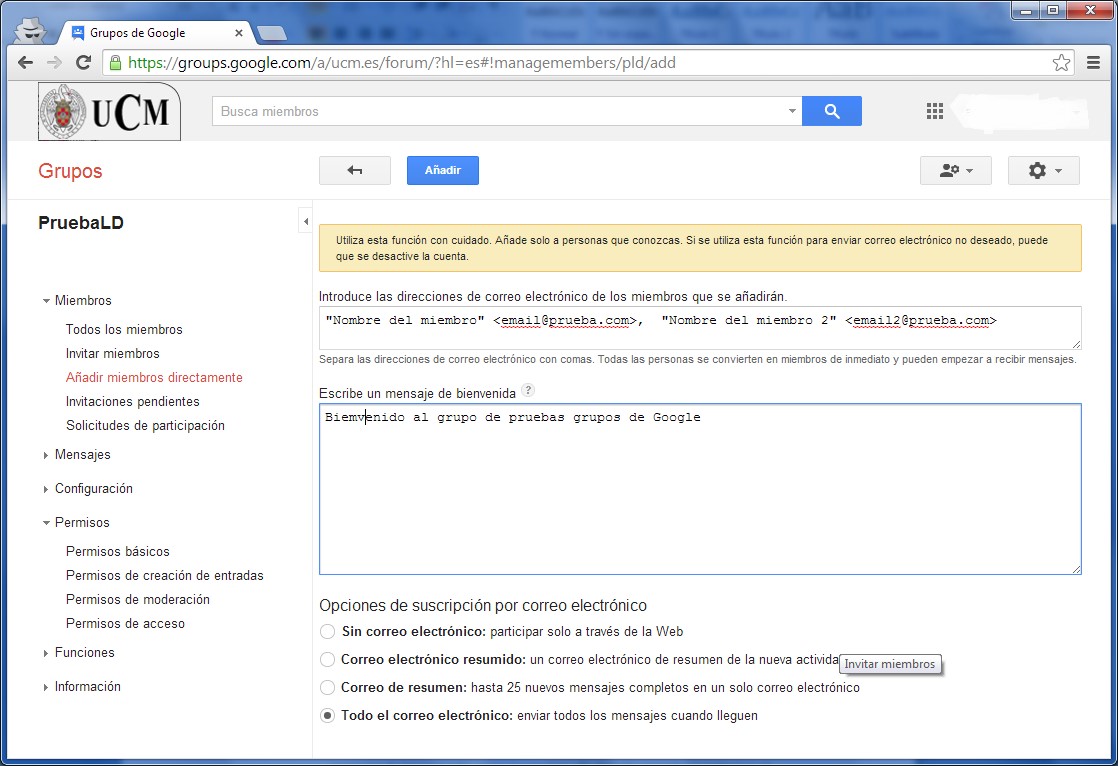The height and width of the screenshot is (766, 1118).
Task: Open the Chrome hamburger menu
Action: [1093, 63]
